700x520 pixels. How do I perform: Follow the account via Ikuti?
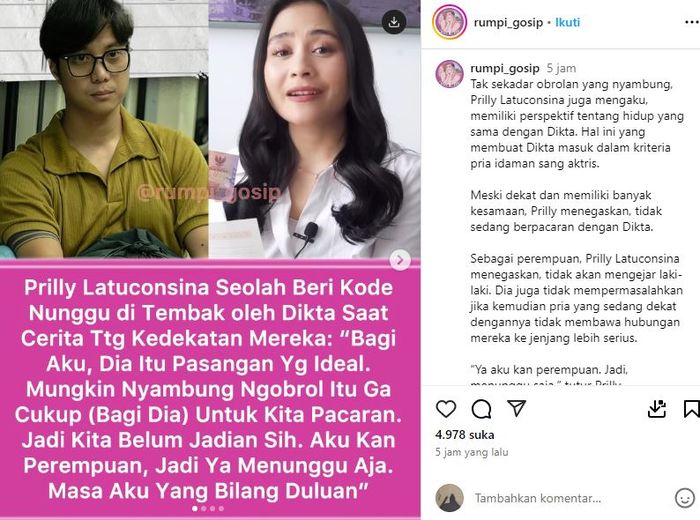coord(567,22)
